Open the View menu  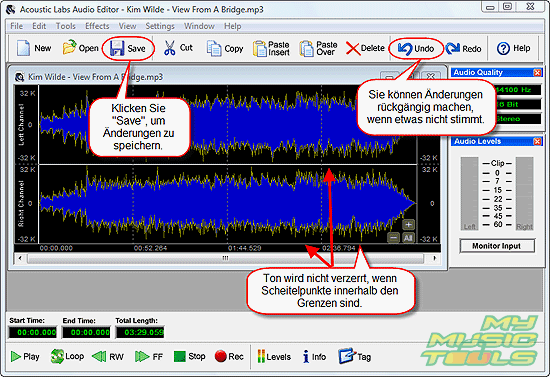tap(127, 26)
